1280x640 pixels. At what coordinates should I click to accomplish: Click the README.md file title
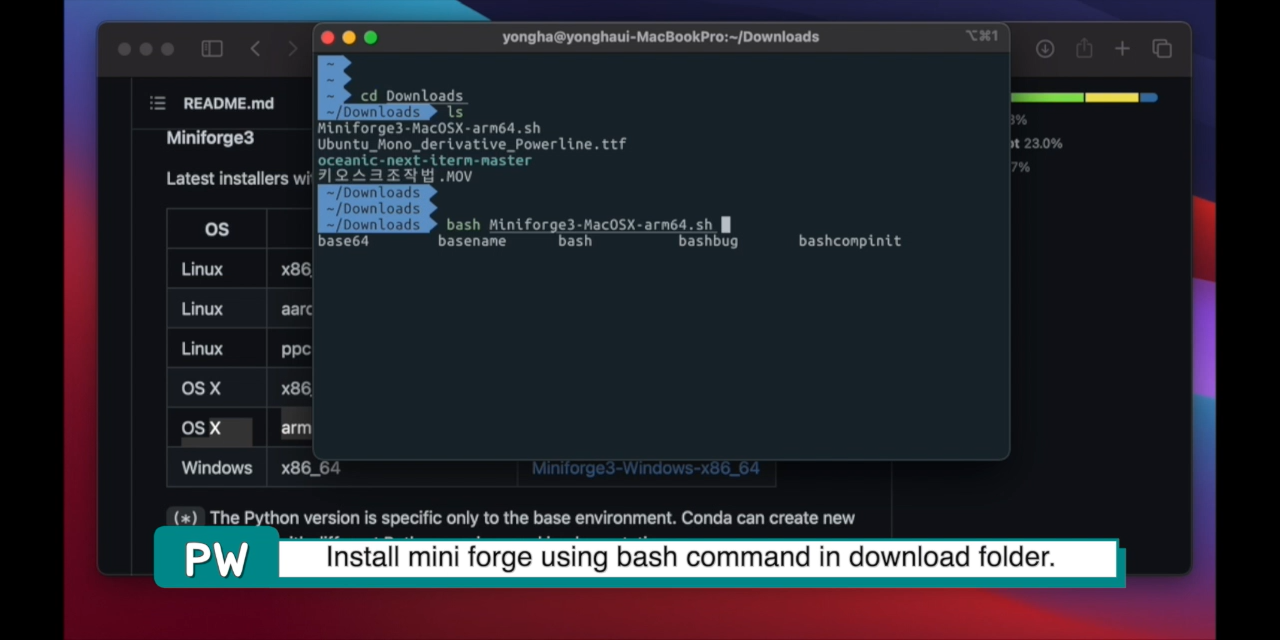(x=228, y=103)
